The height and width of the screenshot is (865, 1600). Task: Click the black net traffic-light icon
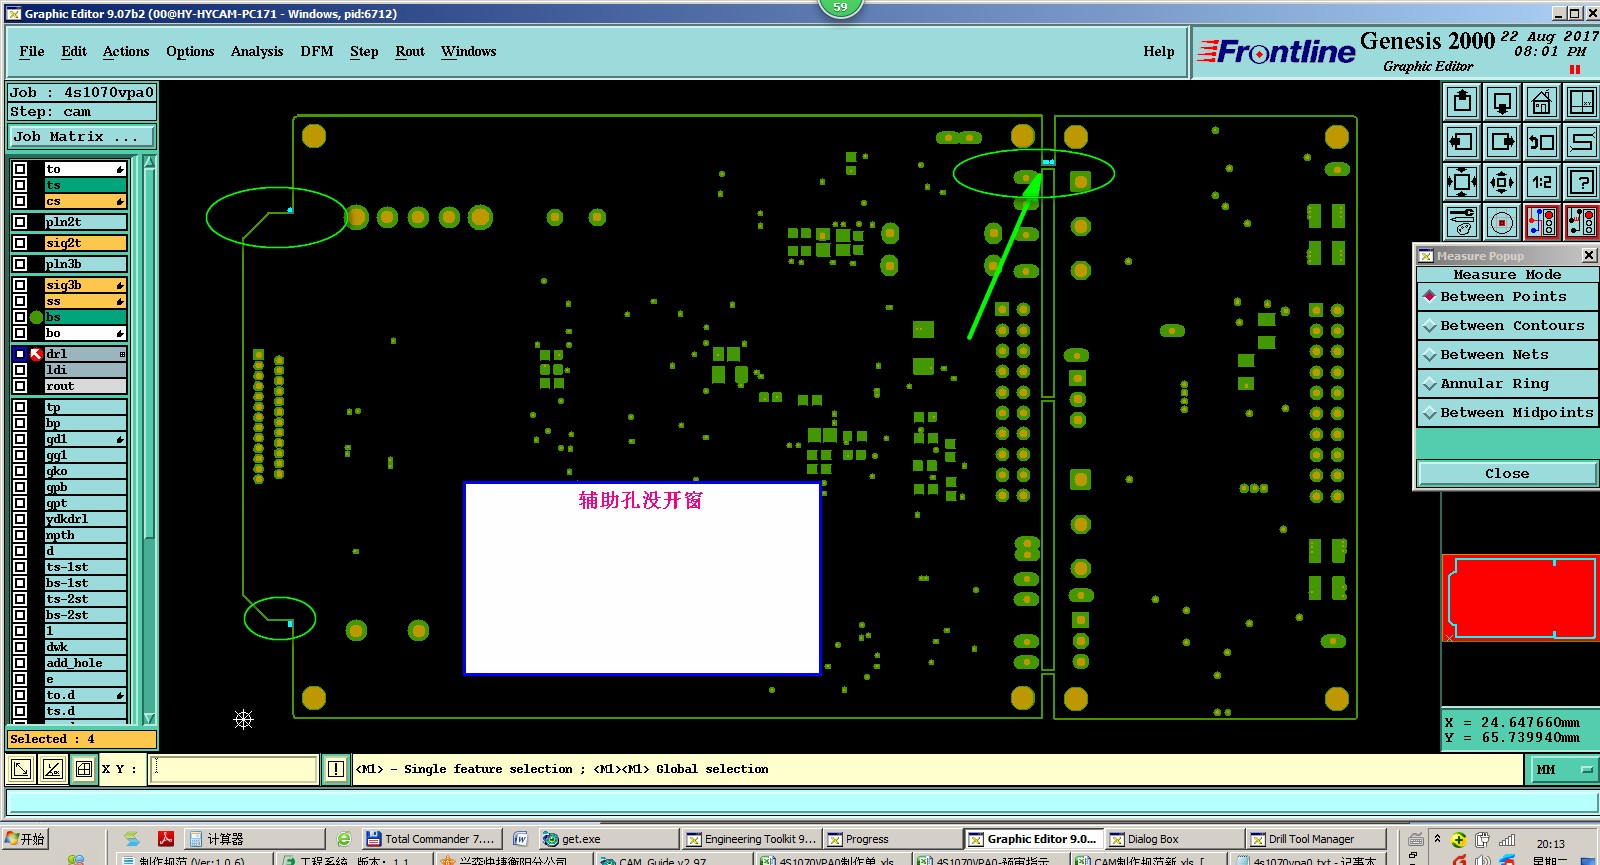(1581, 222)
